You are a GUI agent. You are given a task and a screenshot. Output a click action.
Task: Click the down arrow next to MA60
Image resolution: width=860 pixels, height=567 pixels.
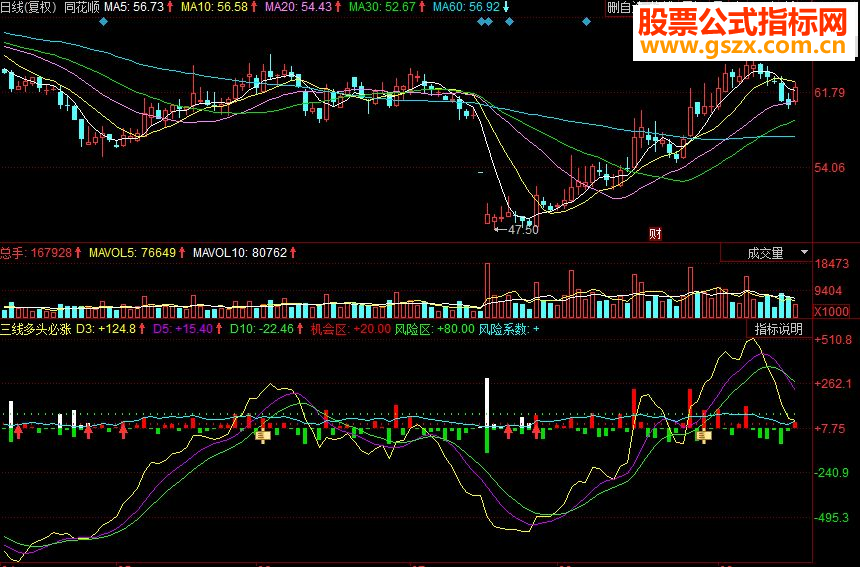pos(506,7)
